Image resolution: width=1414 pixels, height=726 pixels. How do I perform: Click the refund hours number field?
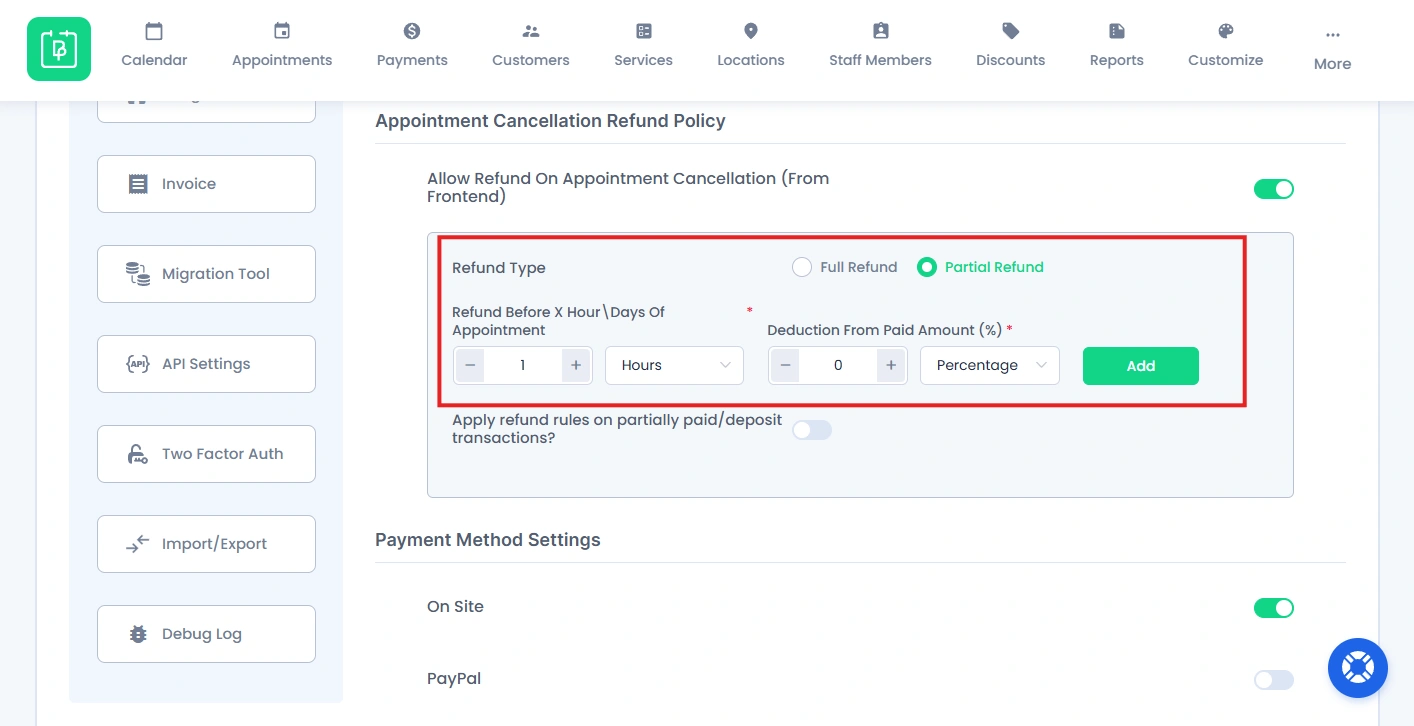pos(523,365)
